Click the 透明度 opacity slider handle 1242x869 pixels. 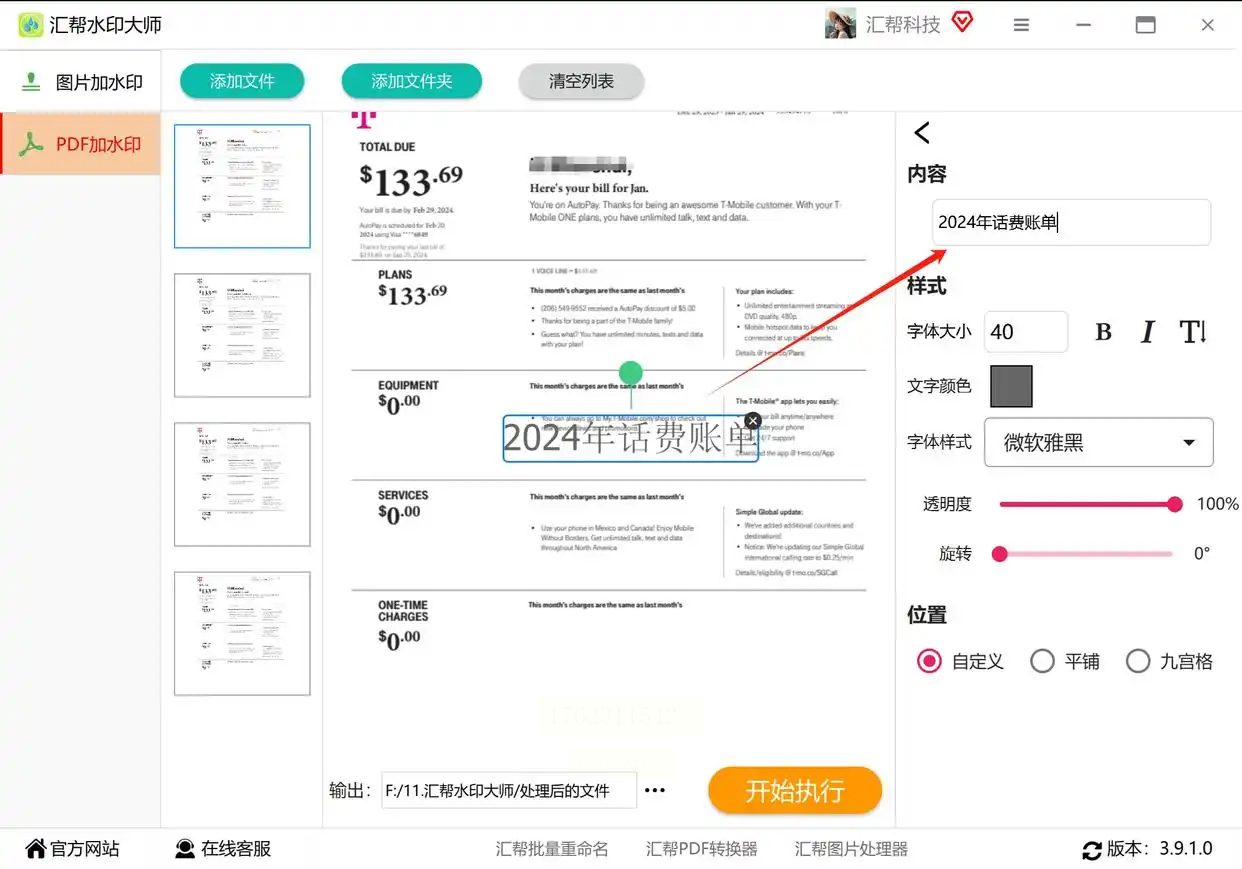1175,504
